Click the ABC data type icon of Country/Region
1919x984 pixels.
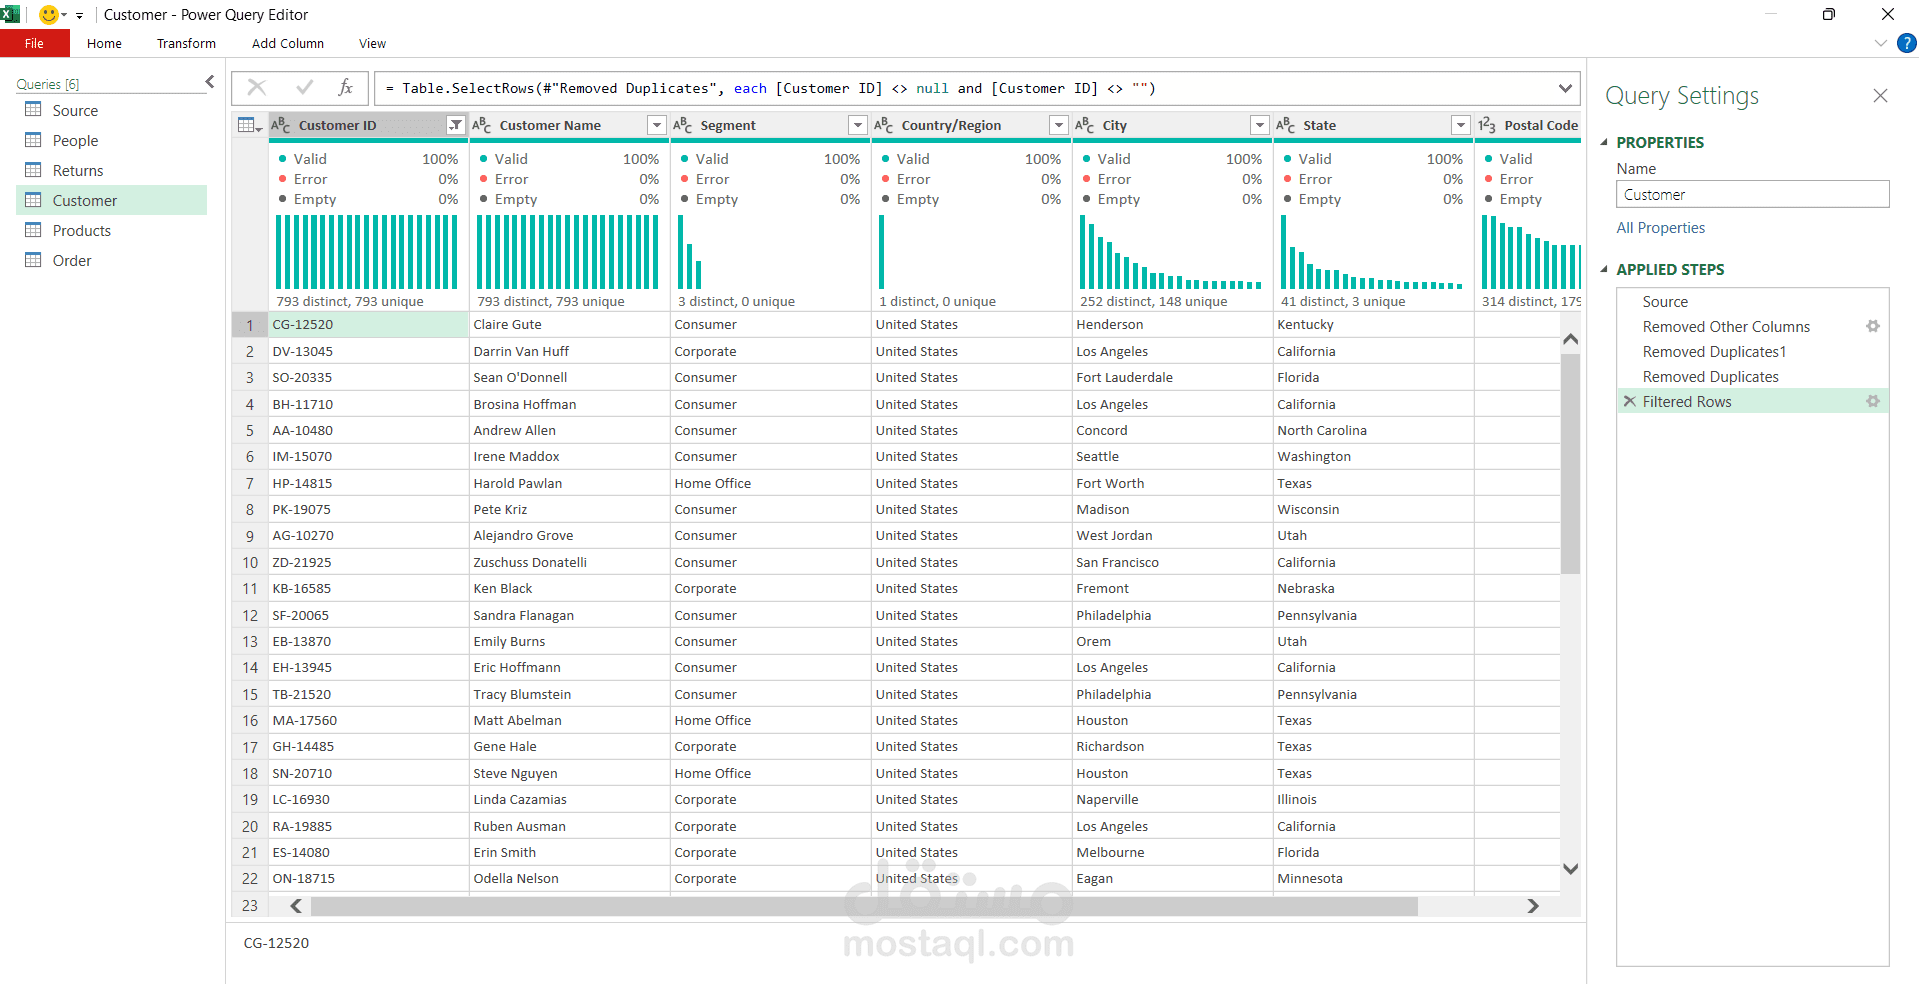(884, 125)
